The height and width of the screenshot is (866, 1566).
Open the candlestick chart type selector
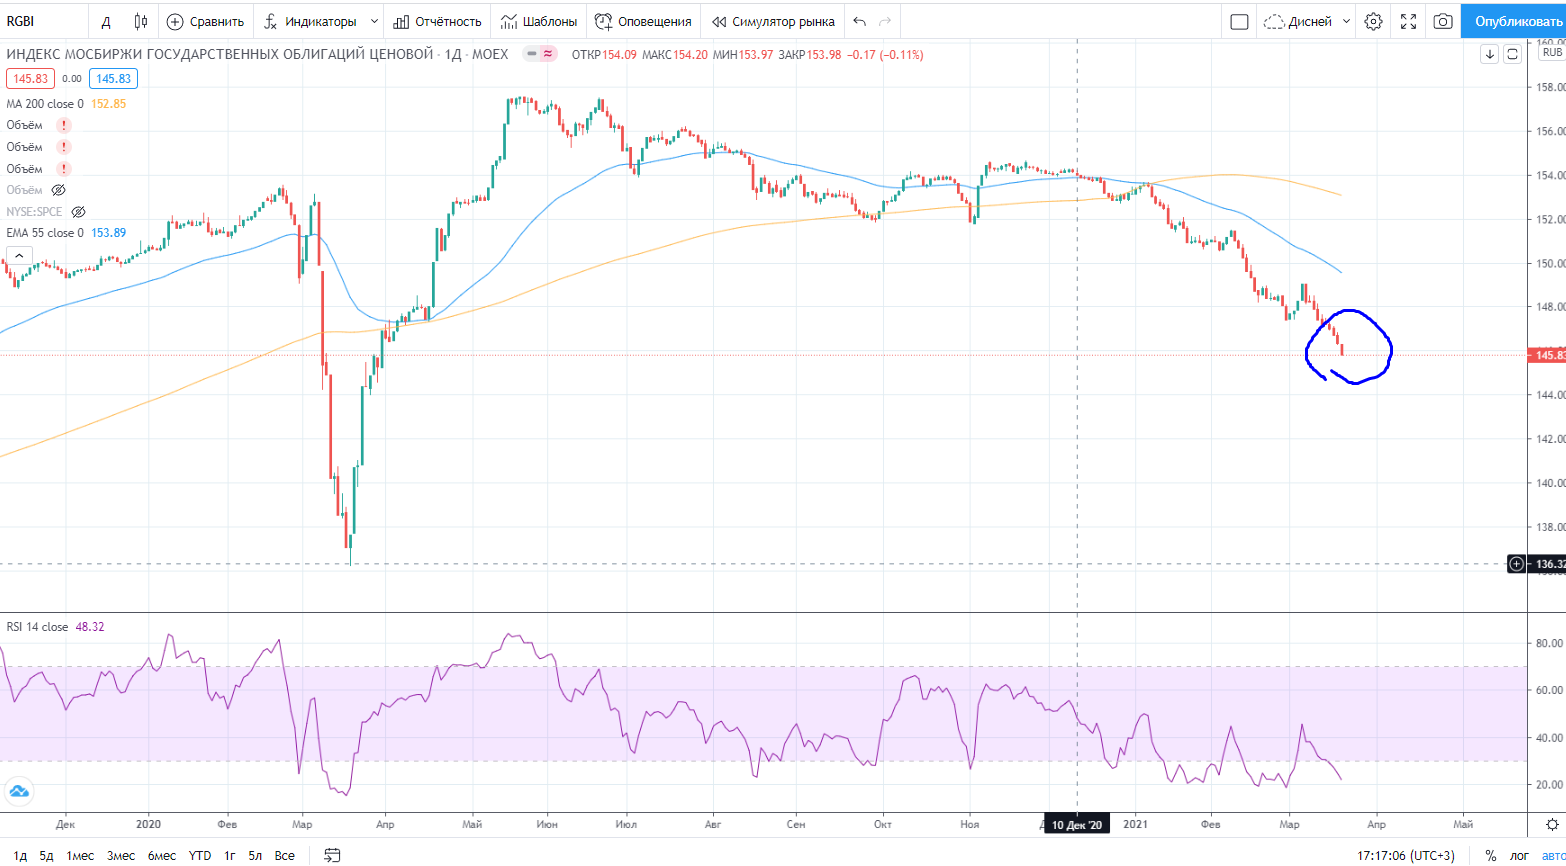pyautogui.click(x=141, y=21)
